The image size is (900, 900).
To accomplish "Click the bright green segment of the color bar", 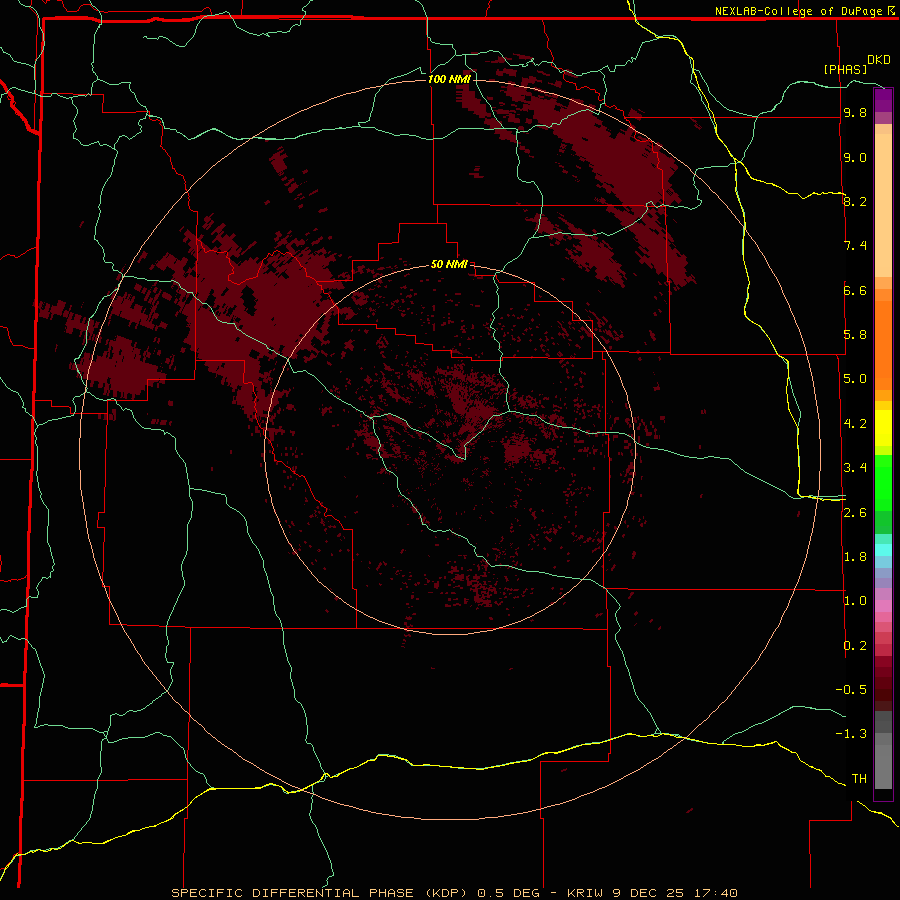I will [883, 482].
